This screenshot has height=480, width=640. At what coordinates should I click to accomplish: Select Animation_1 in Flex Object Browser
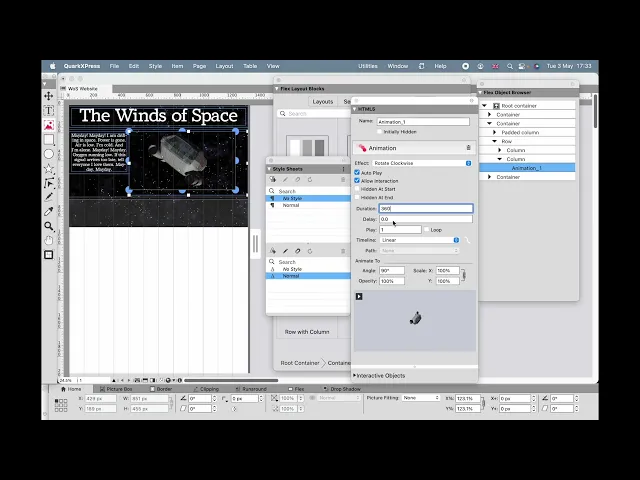(527, 168)
